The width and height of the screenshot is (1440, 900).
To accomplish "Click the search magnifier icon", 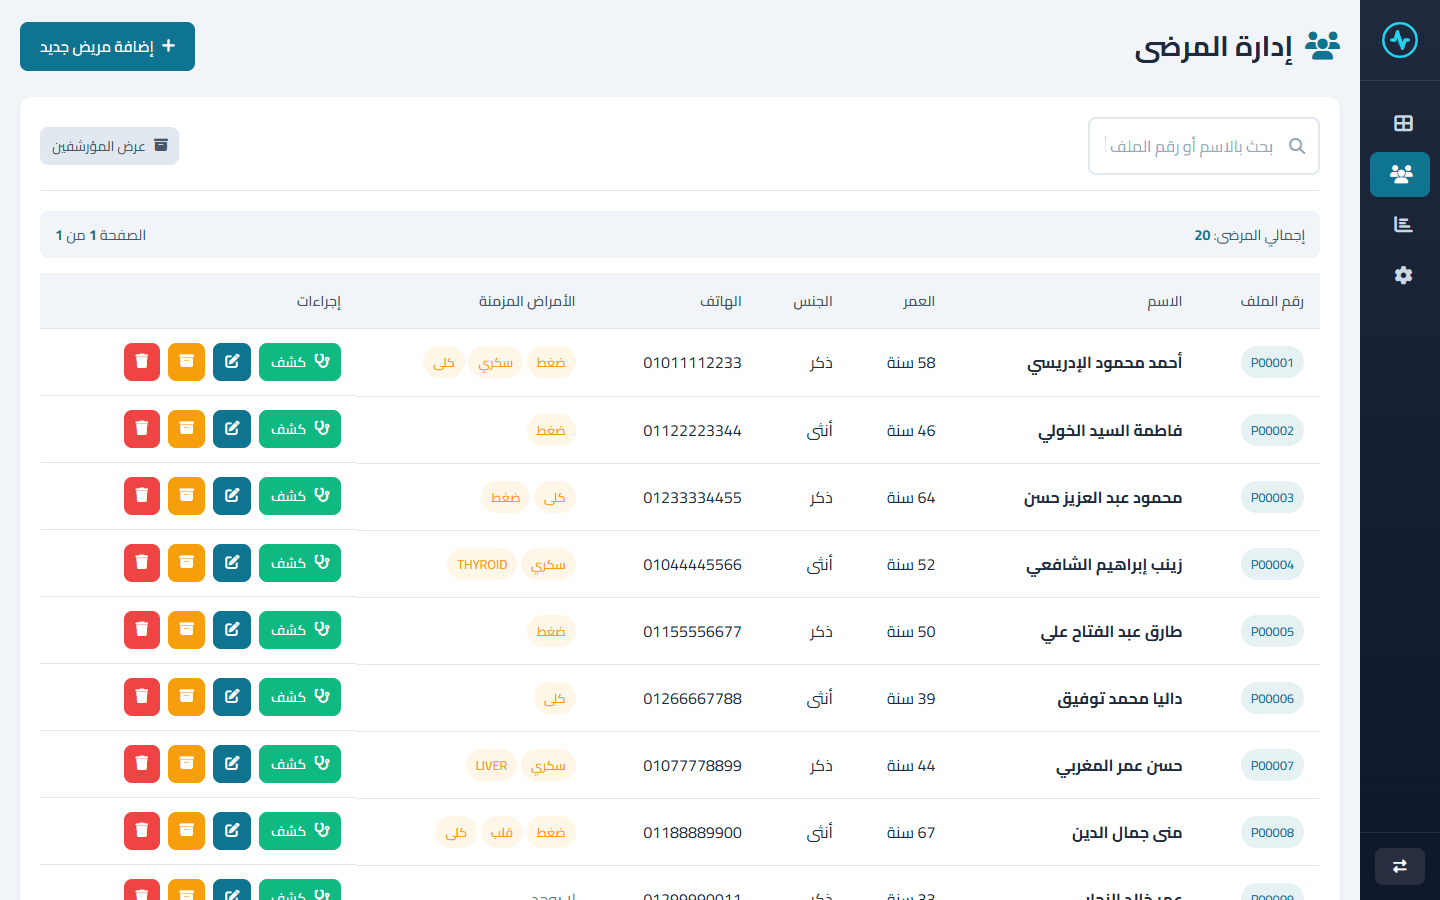I will pyautogui.click(x=1297, y=146).
